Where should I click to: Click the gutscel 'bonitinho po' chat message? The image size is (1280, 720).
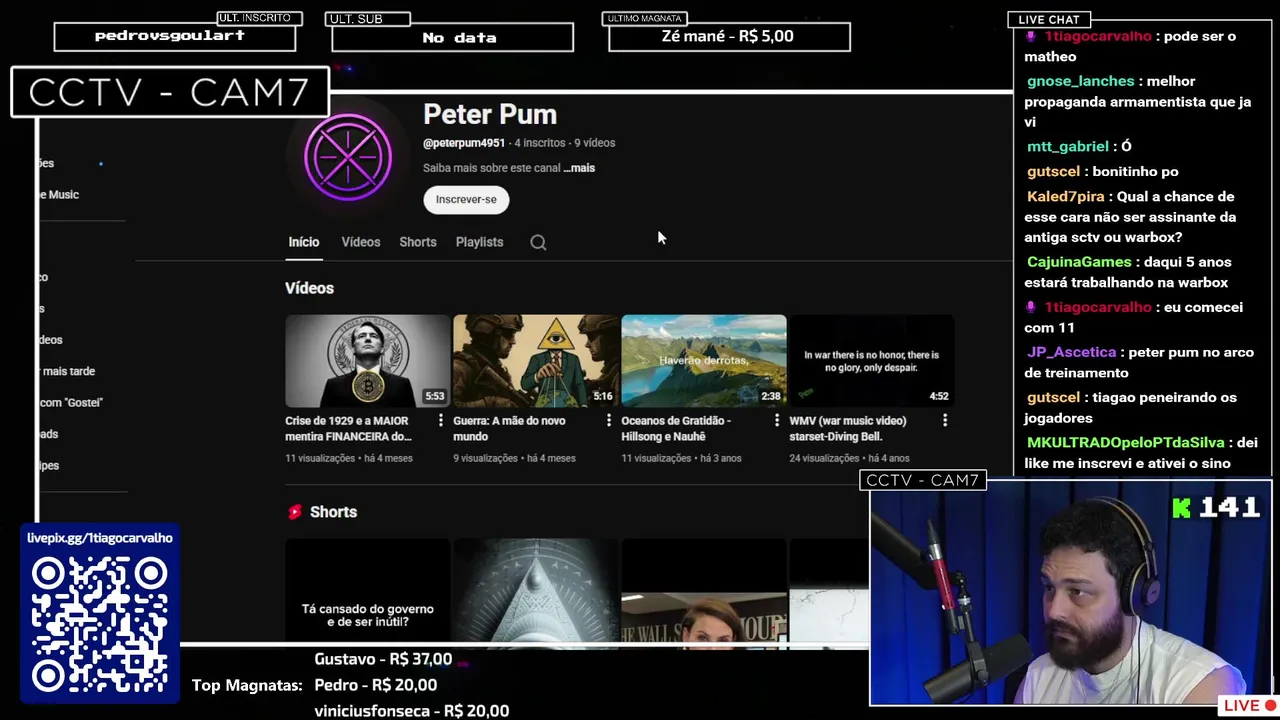click(1102, 172)
